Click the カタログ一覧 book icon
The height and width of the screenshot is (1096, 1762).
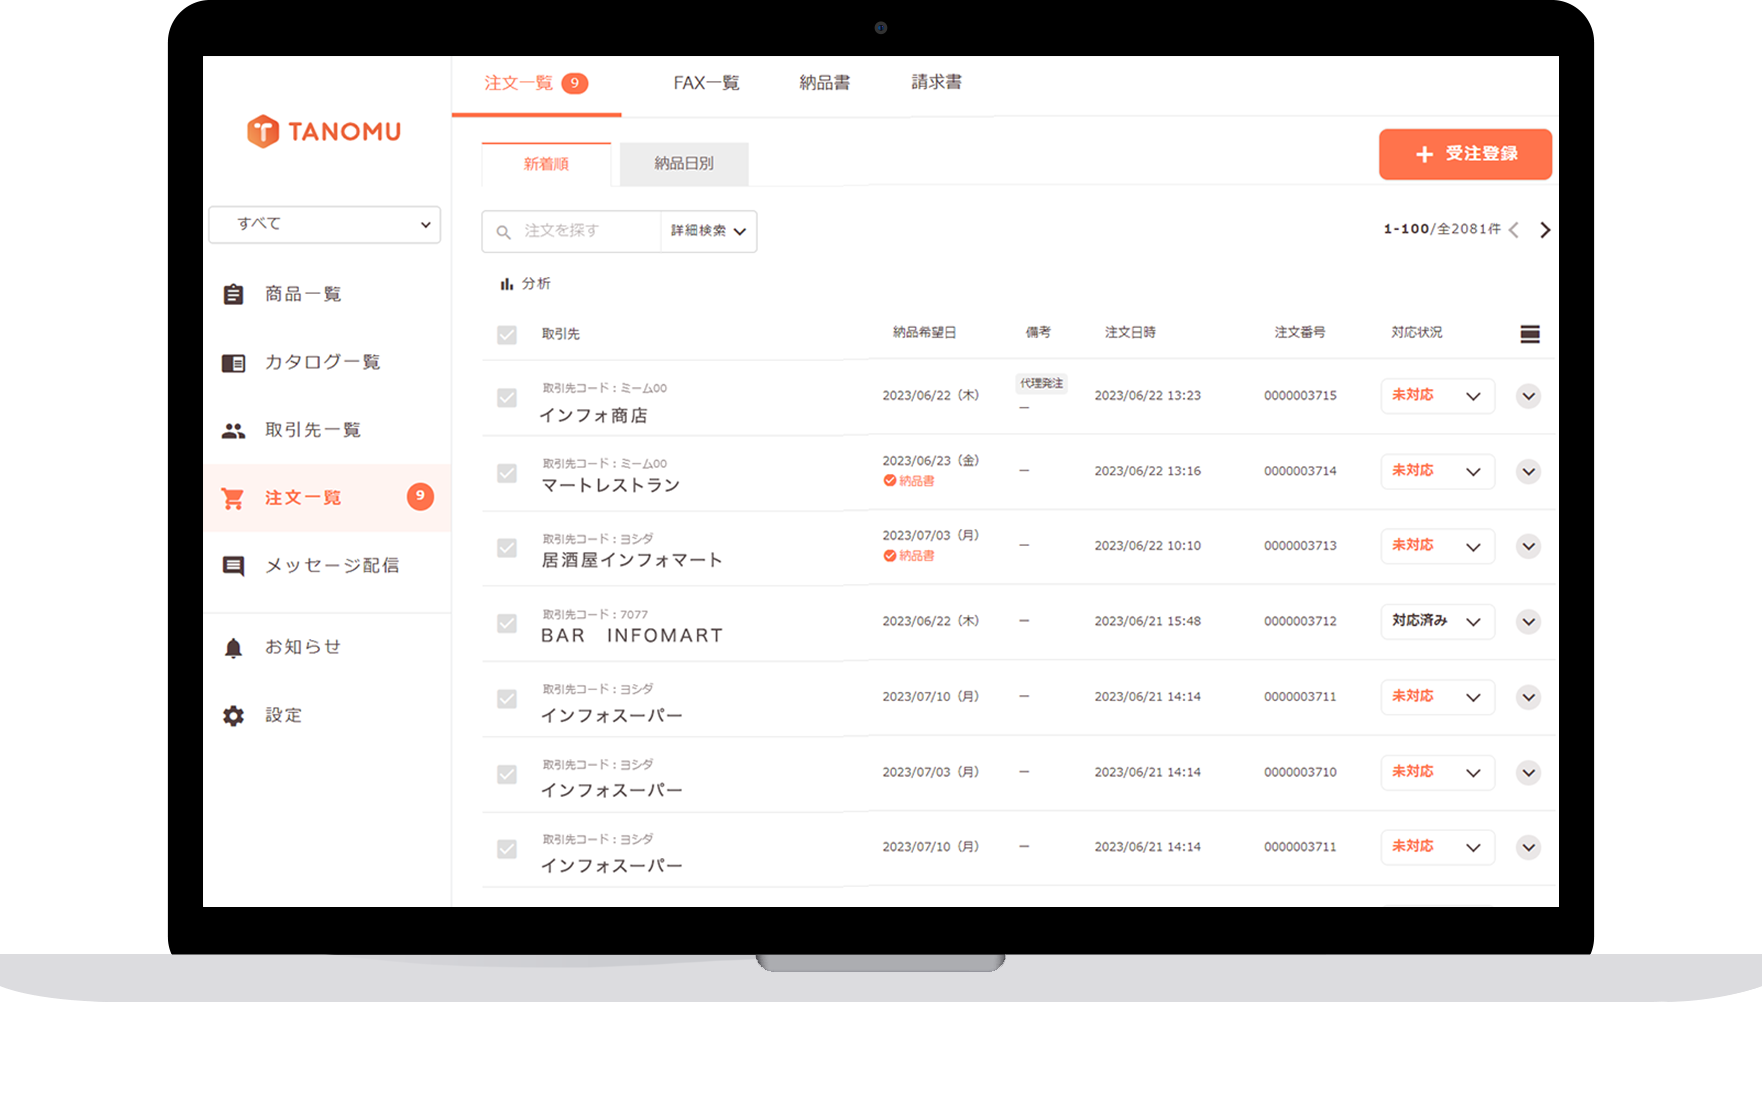[x=233, y=362]
